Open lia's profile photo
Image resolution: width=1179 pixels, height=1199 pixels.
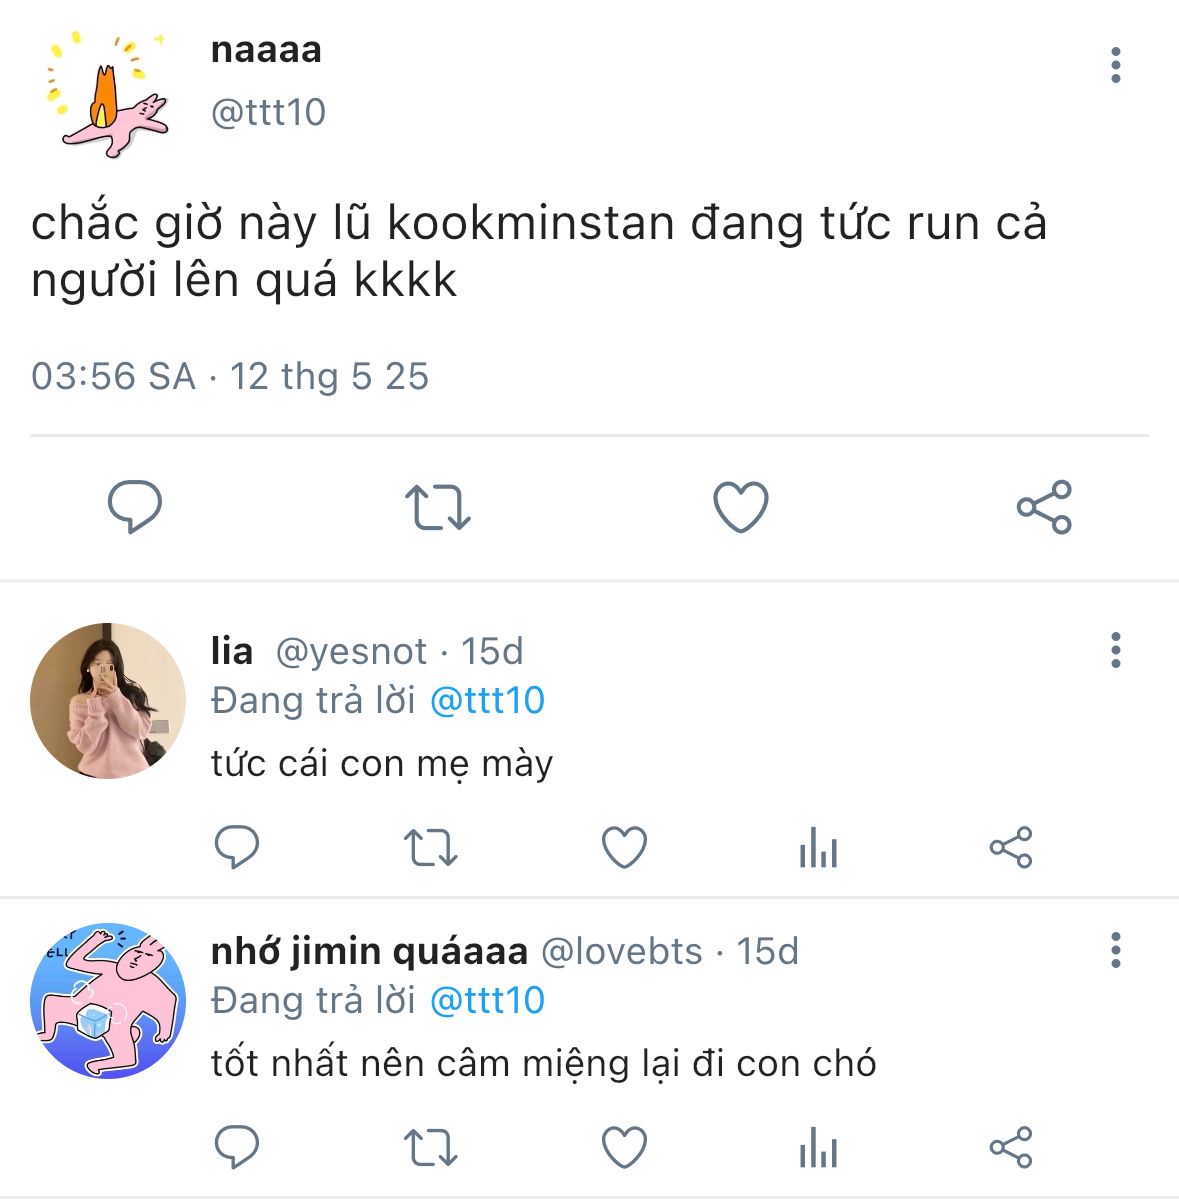click(x=108, y=700)
